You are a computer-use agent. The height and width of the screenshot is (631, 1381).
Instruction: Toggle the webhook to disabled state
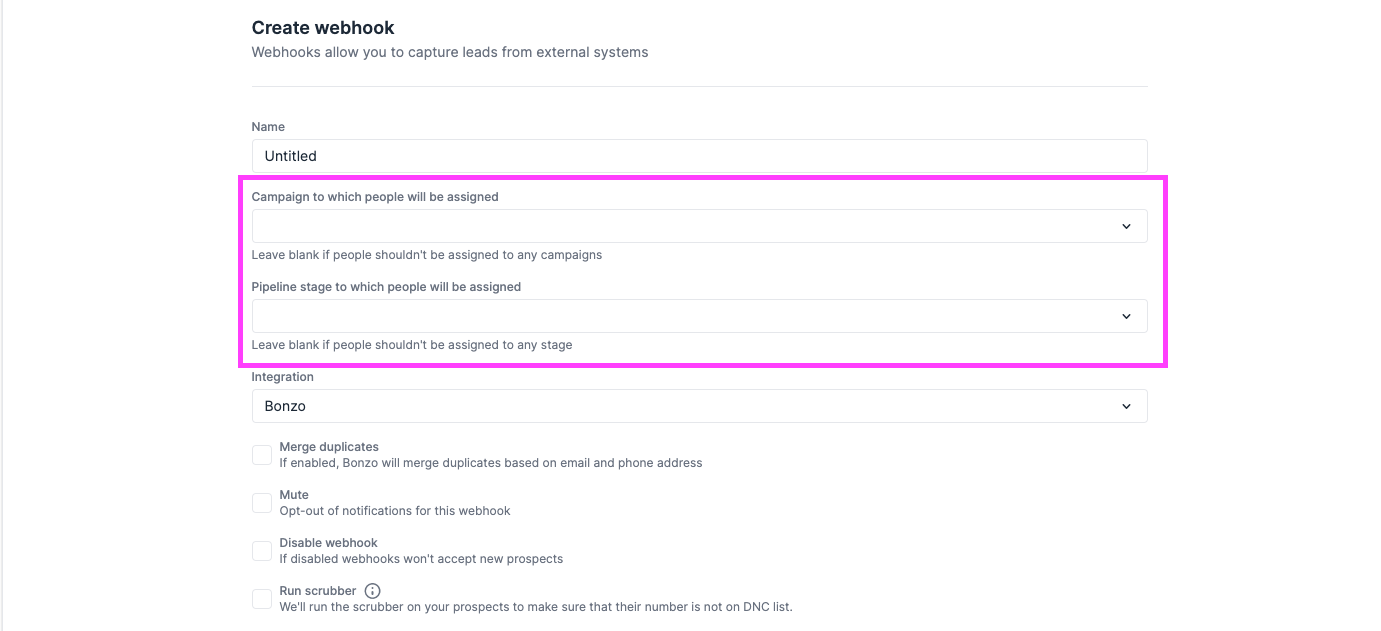(261, 550)
